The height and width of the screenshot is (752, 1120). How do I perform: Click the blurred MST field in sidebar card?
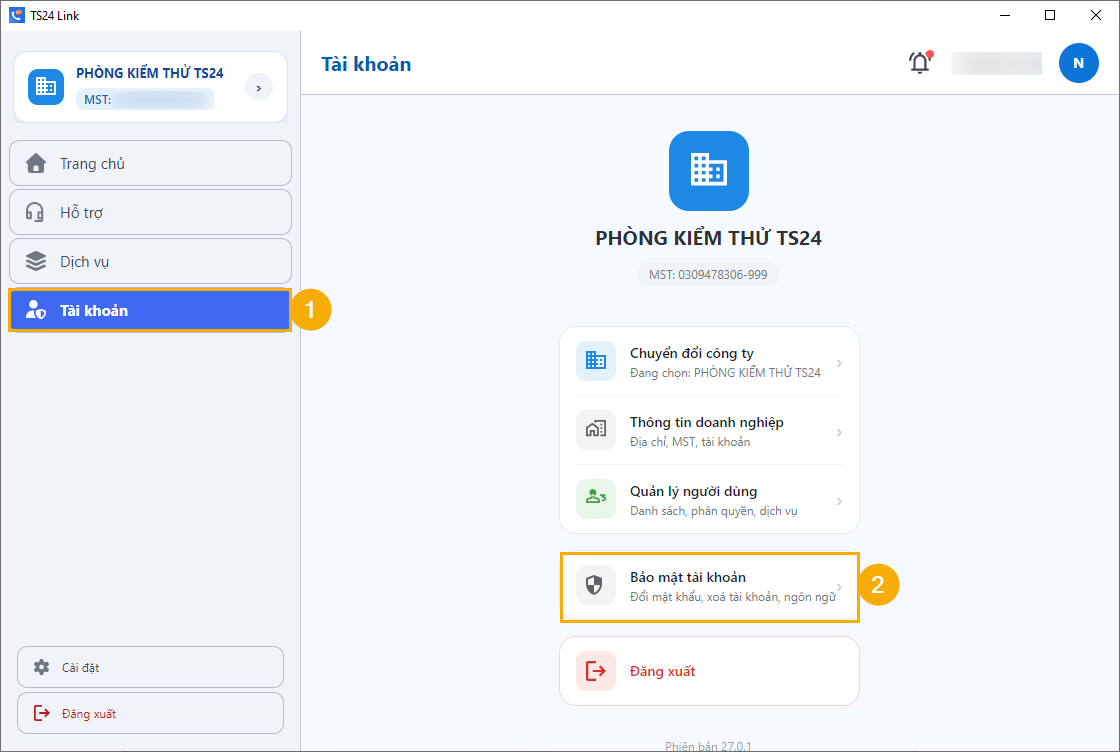pyautogui.click(x=146, y=99)
